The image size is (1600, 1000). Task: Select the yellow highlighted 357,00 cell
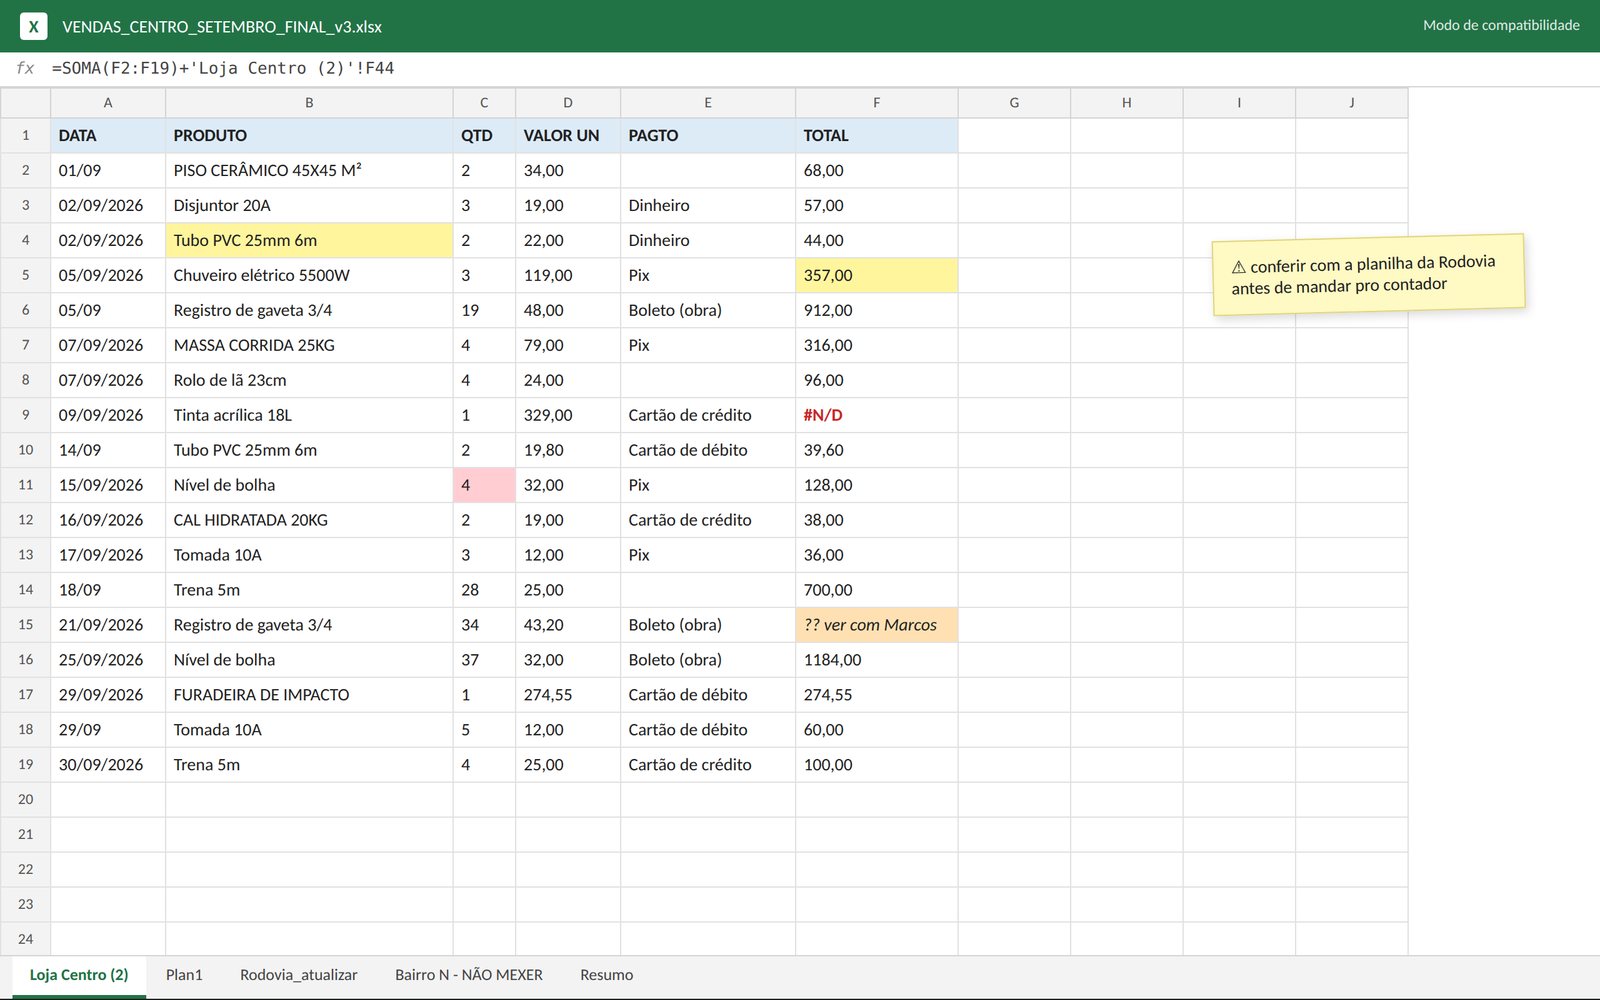point(876,275)
